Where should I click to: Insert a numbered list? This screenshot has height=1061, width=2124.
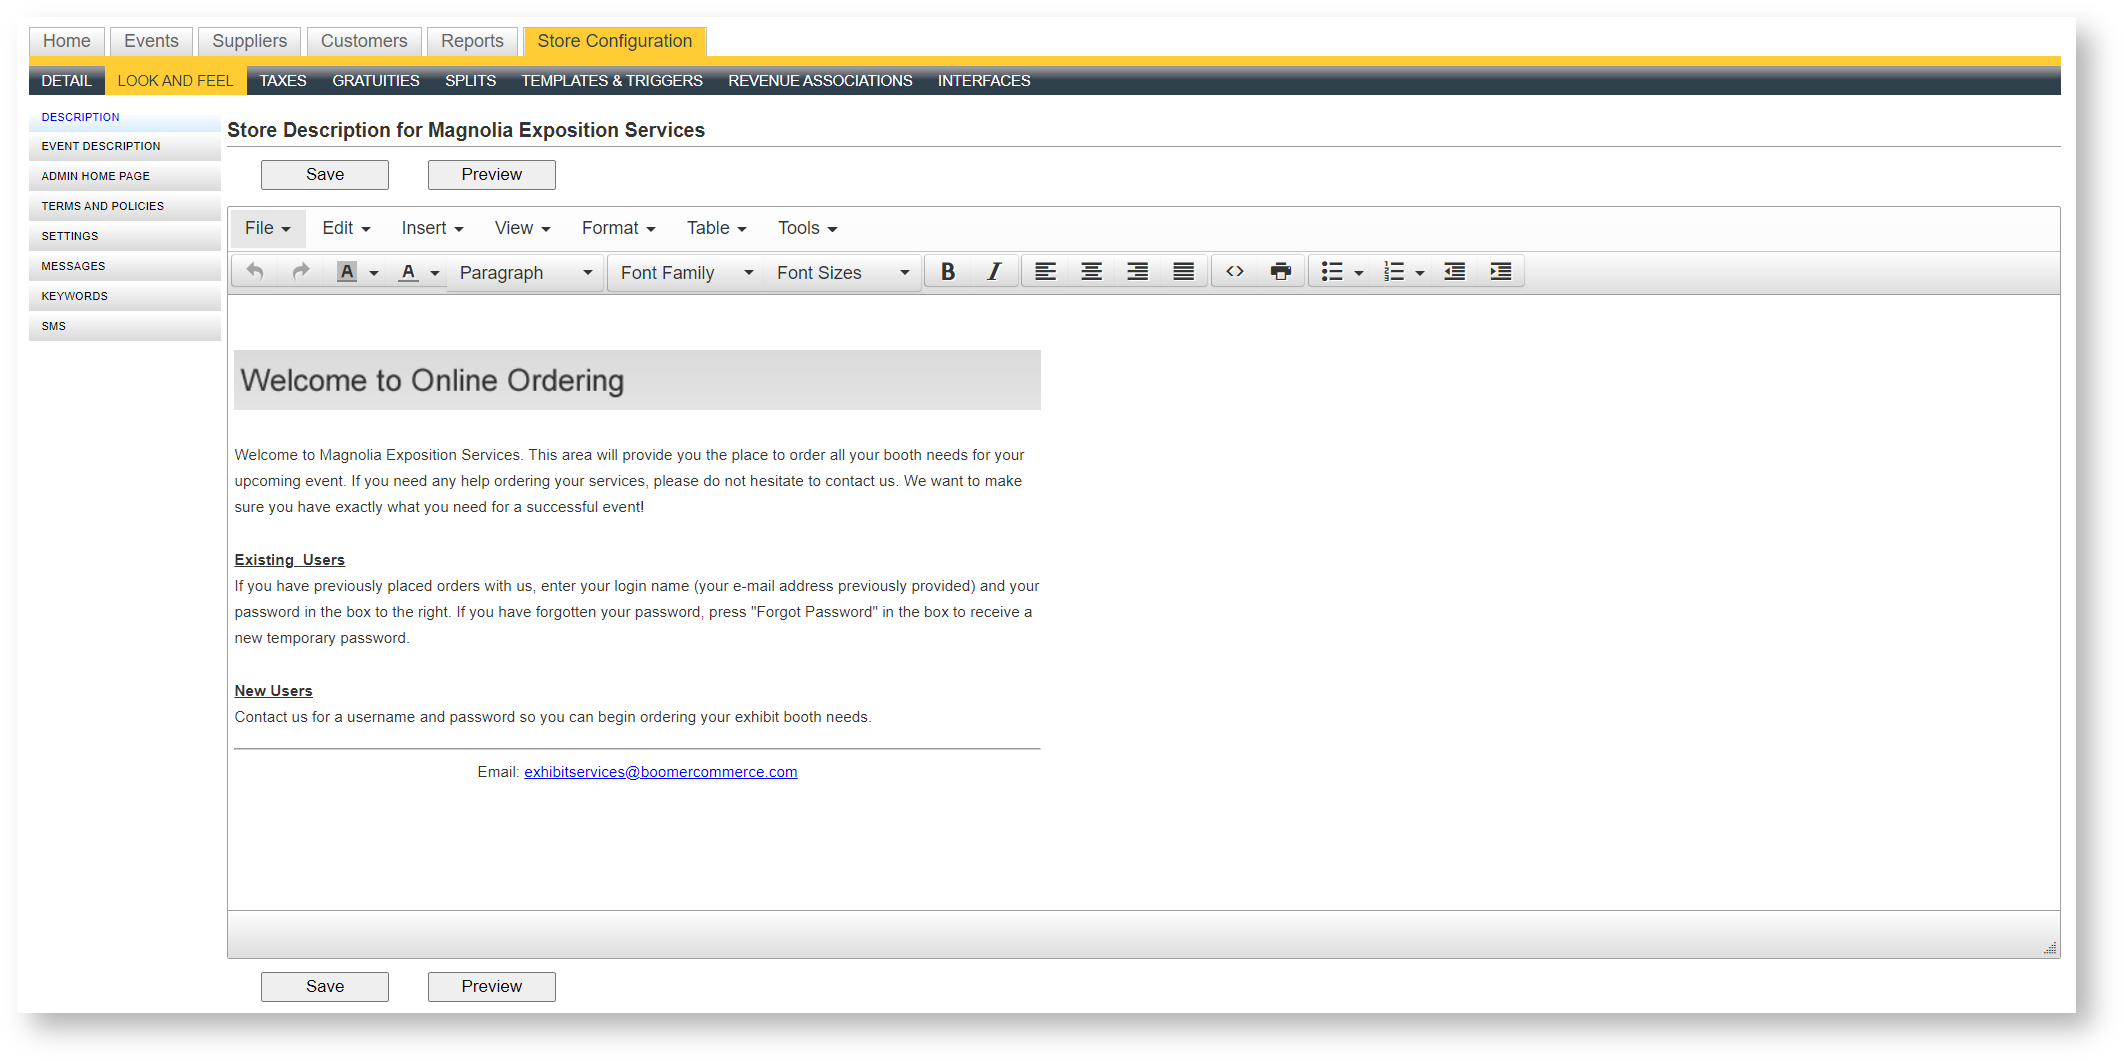tap(1393, 272)
